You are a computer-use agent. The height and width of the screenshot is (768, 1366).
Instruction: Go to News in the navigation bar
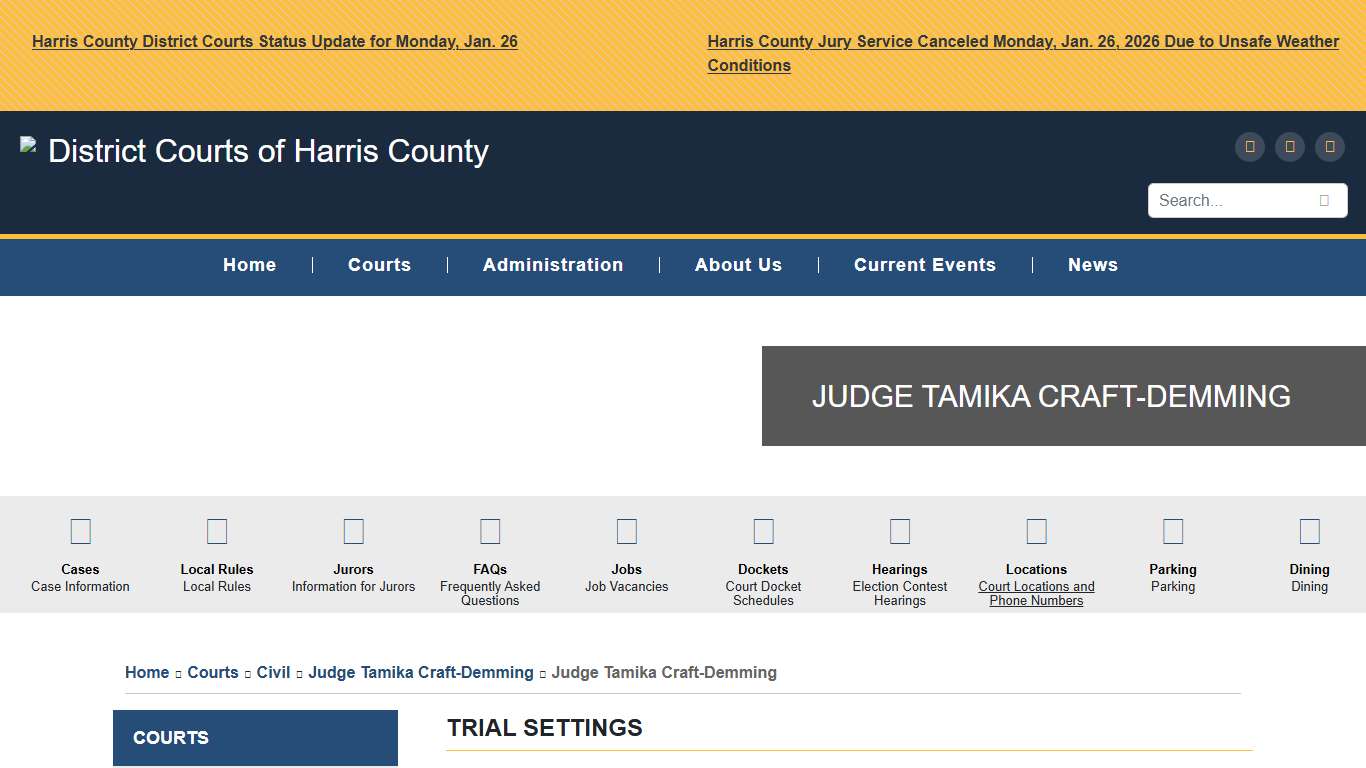coord(1092,265)
